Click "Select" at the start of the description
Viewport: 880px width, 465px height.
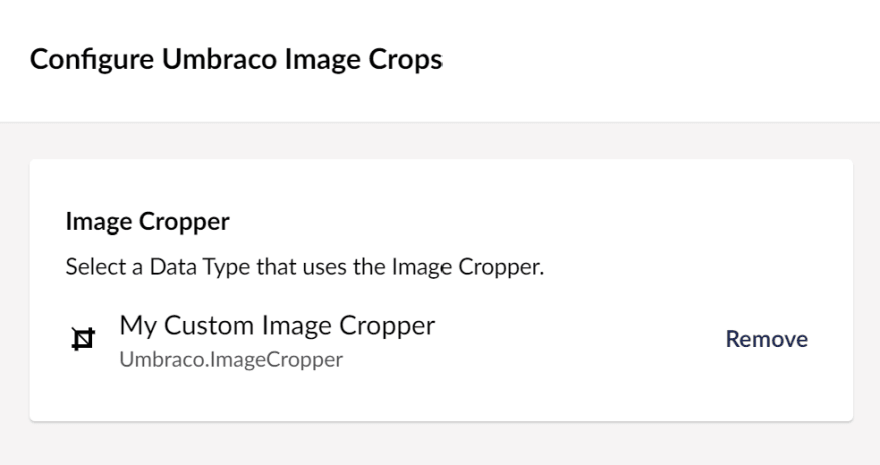(x=95, y=267)
